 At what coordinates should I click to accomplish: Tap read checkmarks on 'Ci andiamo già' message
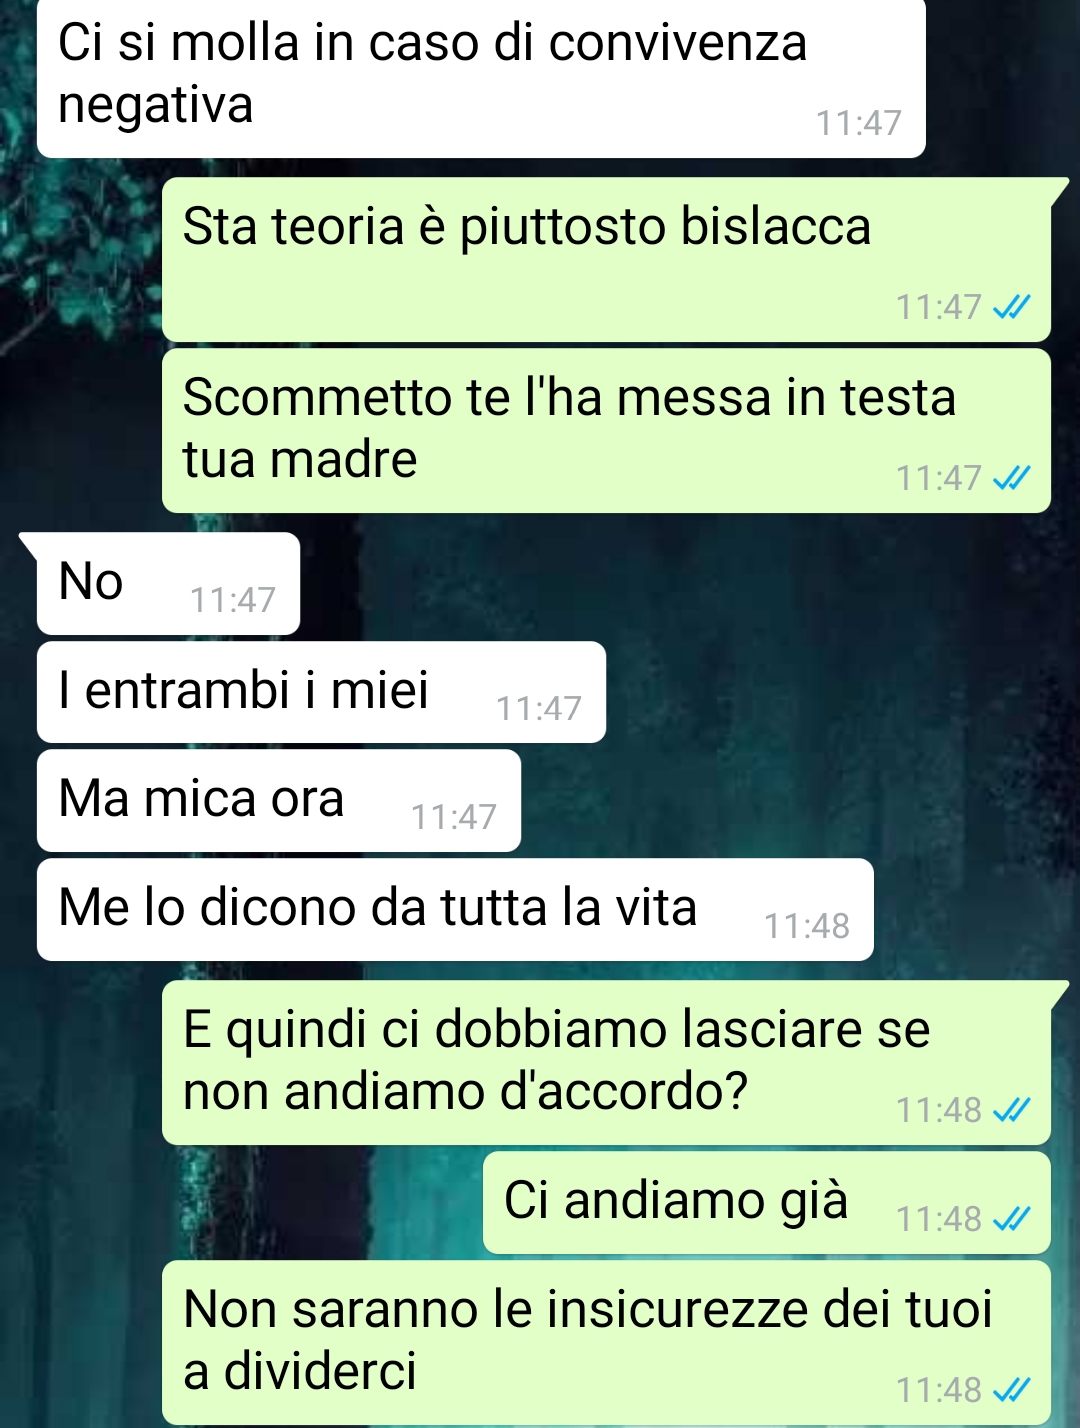click(x=1011, y=1219)
